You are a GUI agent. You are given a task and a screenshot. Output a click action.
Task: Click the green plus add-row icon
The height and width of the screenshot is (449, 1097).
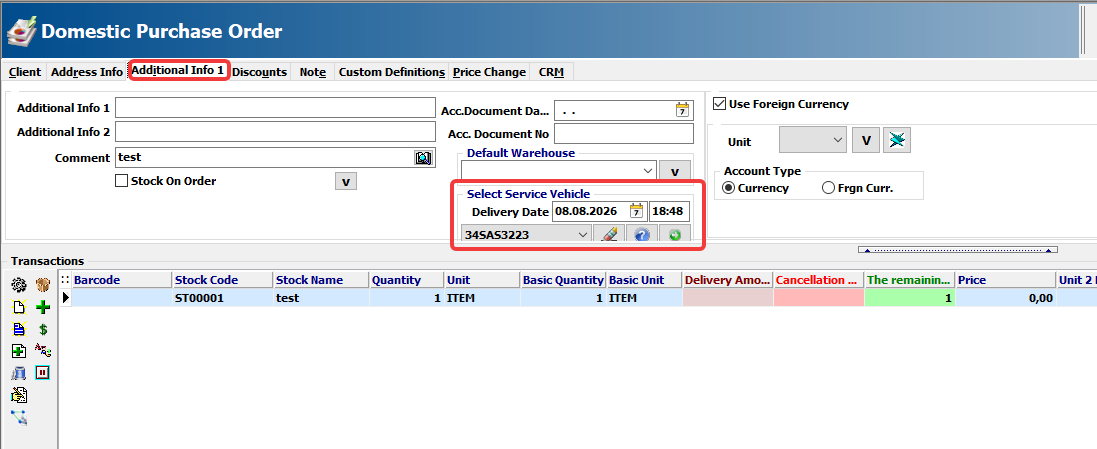(x=43, y=306)
